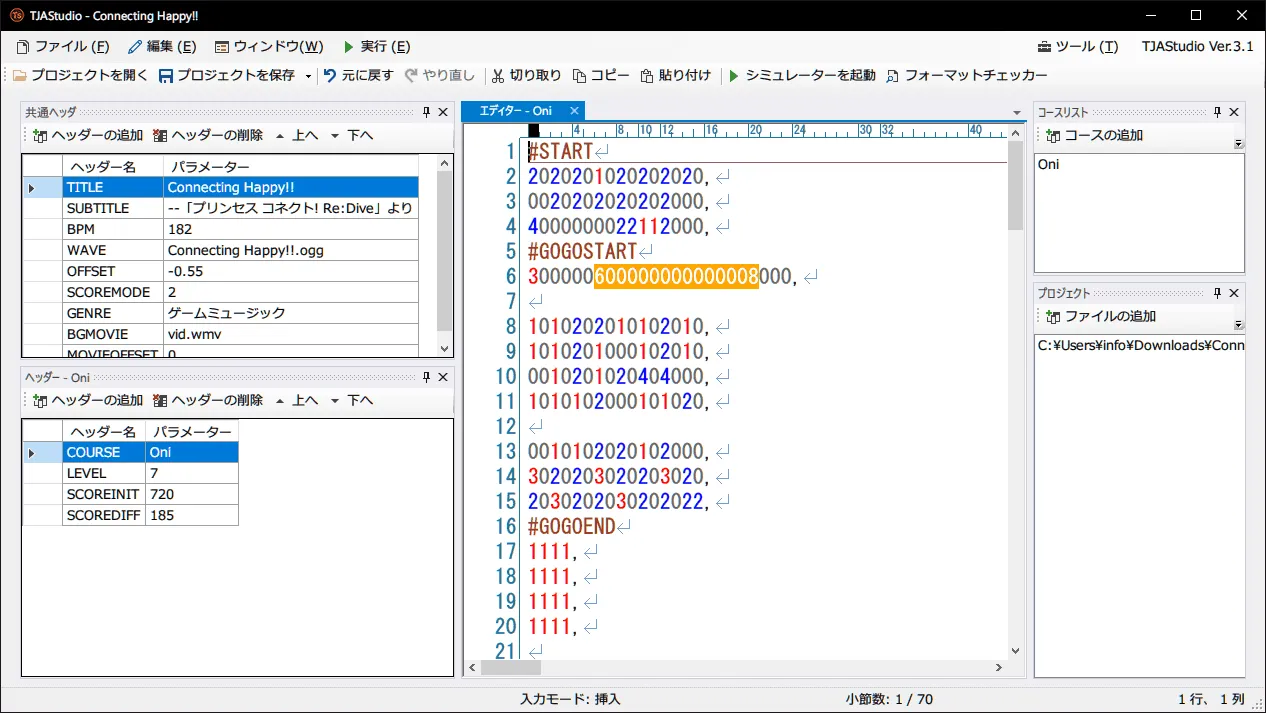The image size is (1266, 713).
Task: Switch to the エディター - Oni tab
Action: click(515, 111)
